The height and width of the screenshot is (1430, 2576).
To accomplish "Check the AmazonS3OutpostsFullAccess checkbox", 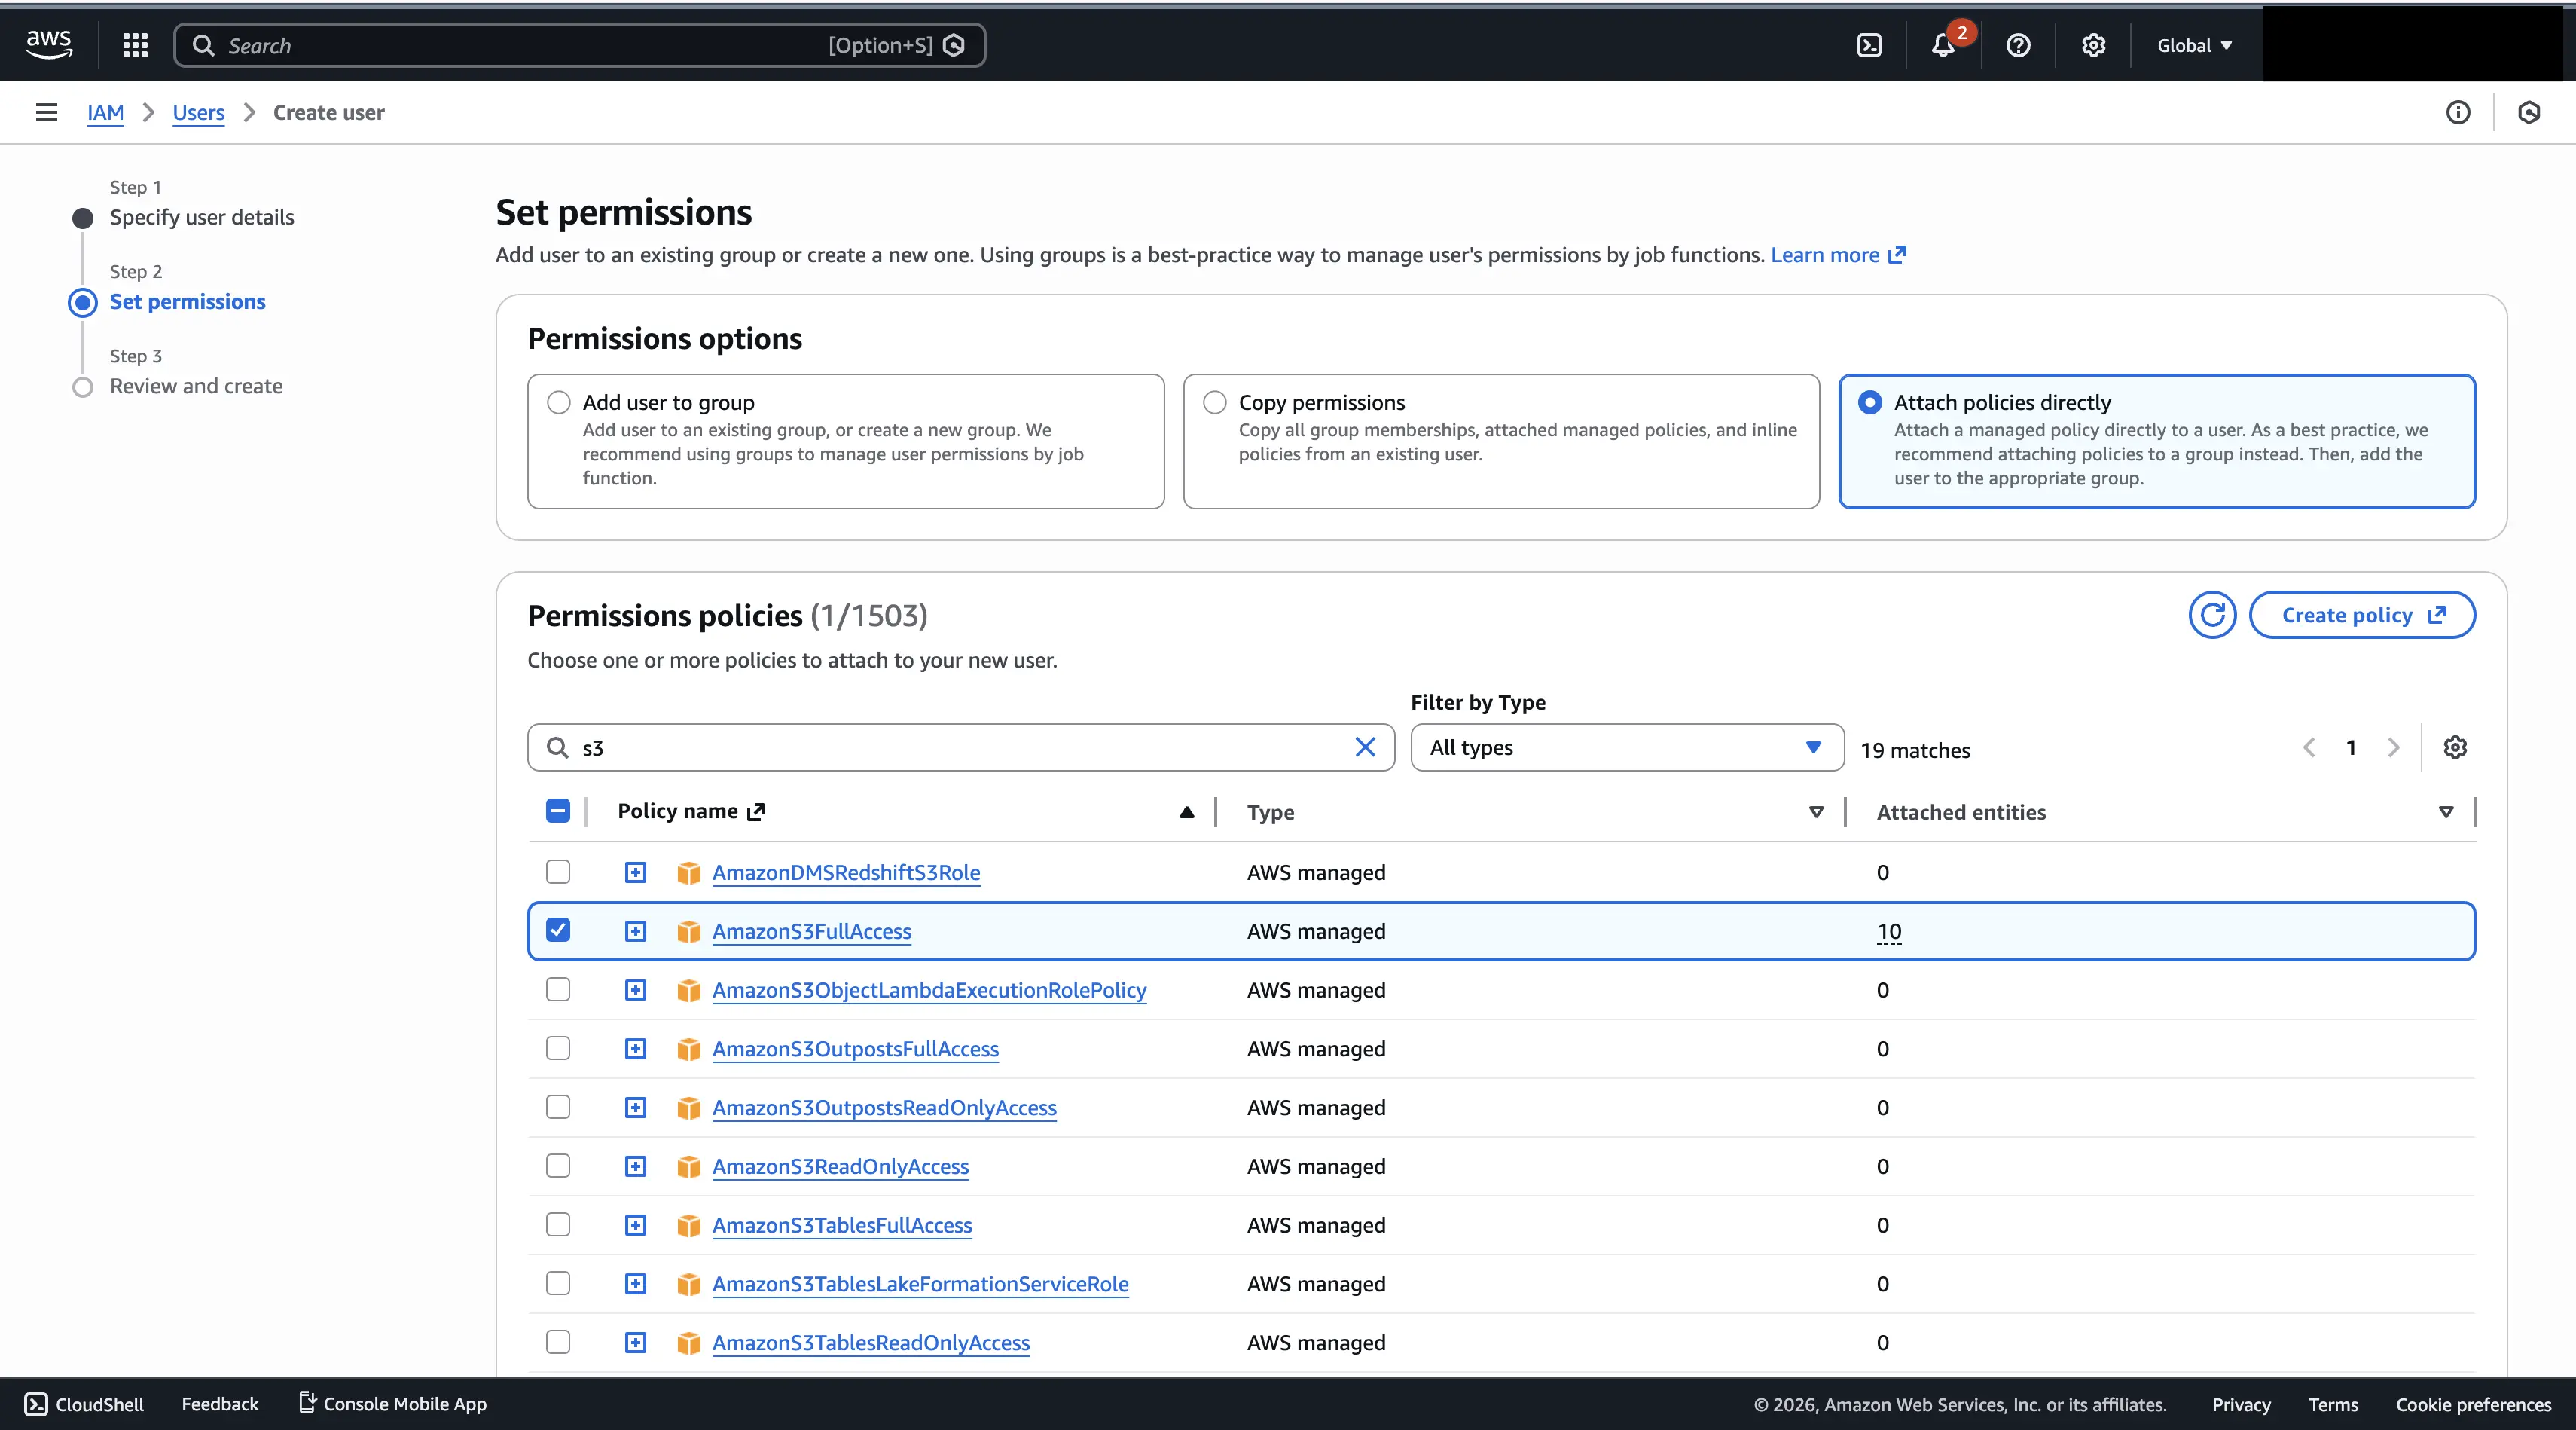I will click(558, 1048).
